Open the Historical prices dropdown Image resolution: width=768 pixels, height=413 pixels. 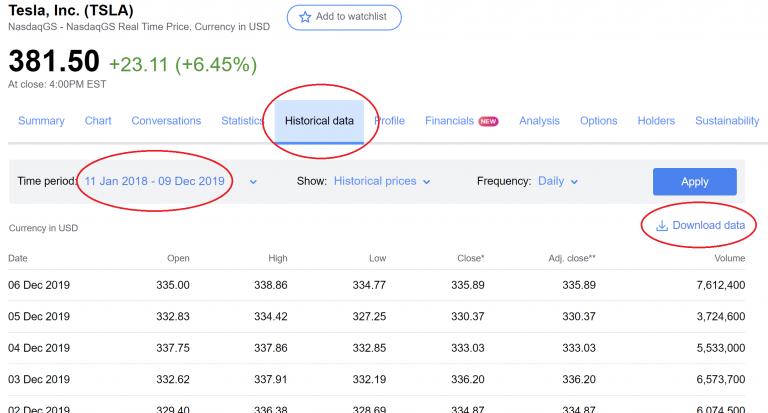[x=382, y=181]
